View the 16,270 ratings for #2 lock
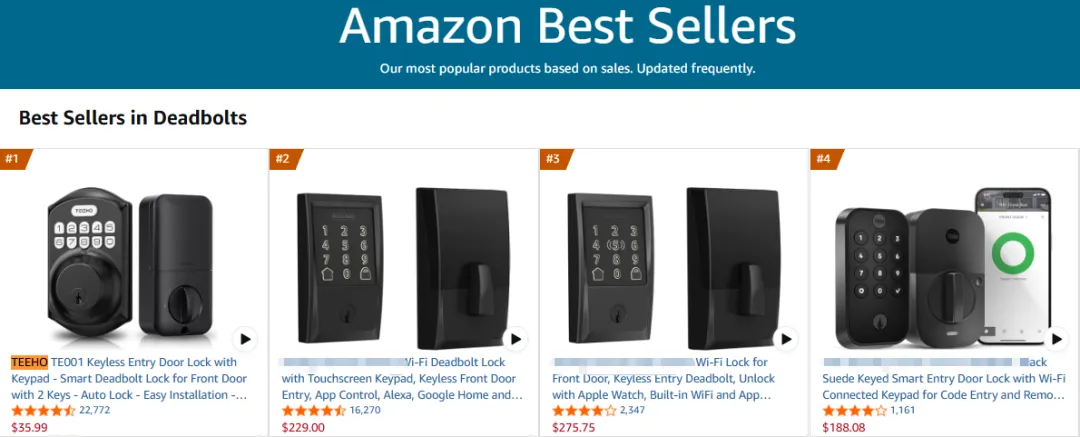1080x437 pixels. pos(366,410)
